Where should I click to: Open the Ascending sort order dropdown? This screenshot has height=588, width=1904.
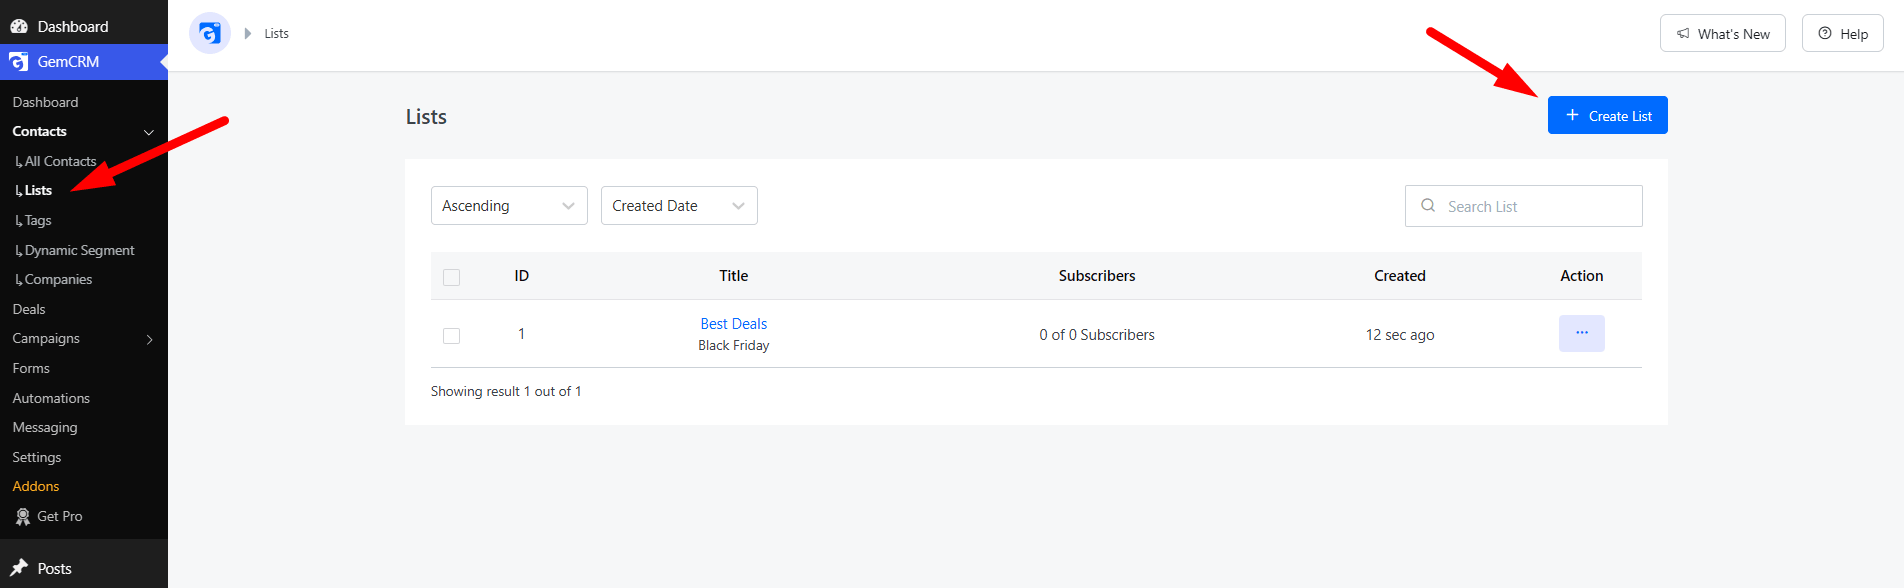pos(509,205)
